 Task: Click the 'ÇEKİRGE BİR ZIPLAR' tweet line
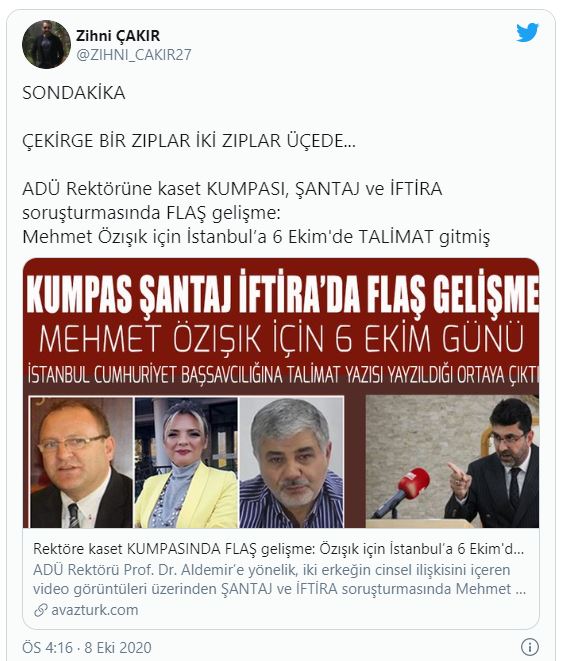click(x=189, y=141)
